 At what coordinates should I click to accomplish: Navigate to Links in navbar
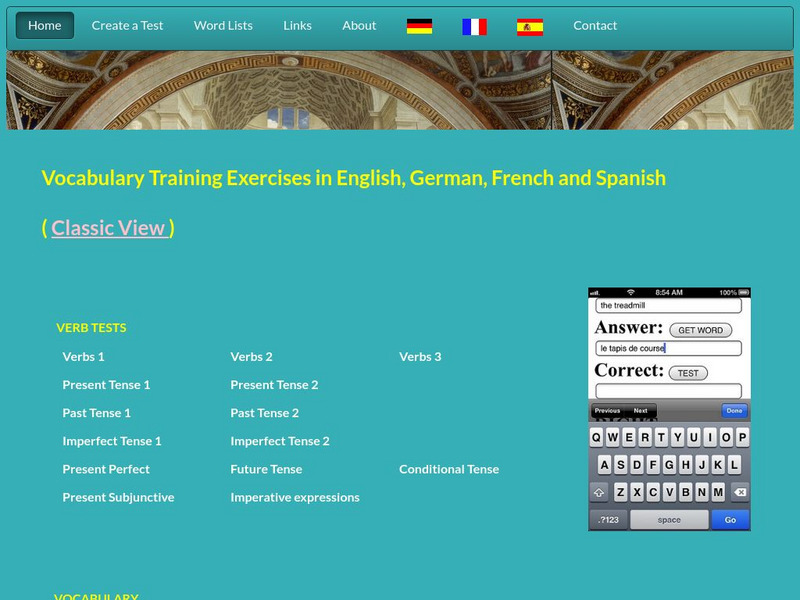[x=297, y=26]
